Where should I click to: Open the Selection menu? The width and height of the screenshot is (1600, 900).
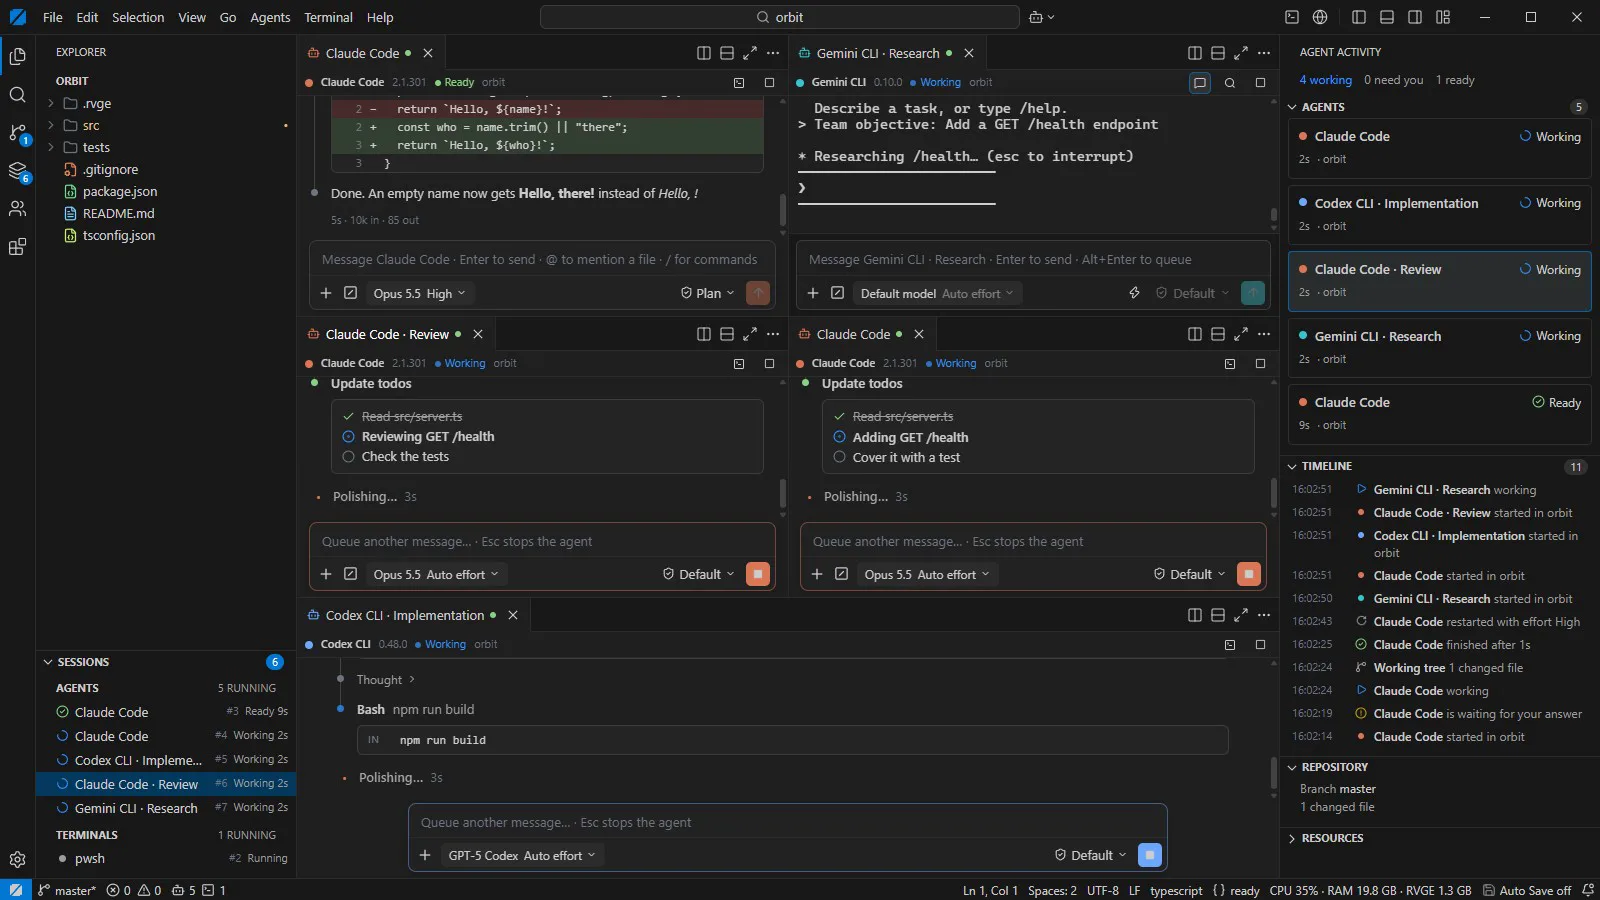[138, 17]
